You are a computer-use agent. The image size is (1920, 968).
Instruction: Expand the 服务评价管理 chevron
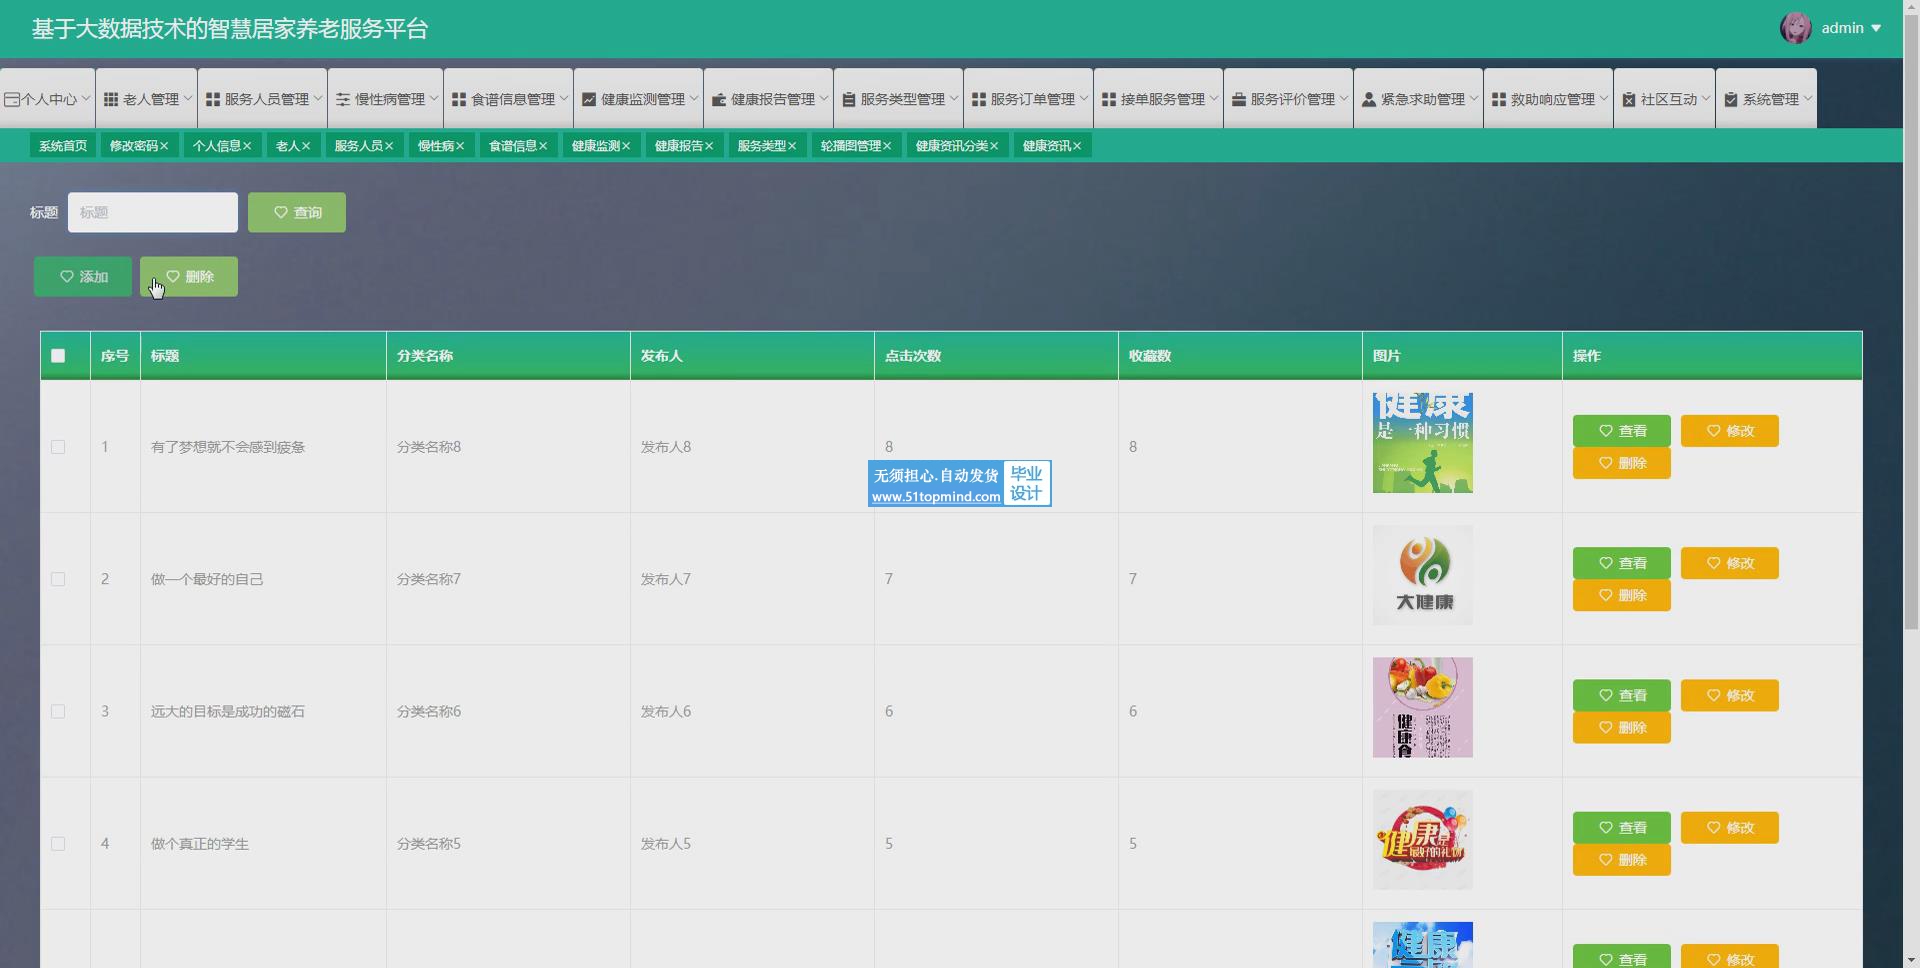tap(1344, 98)
